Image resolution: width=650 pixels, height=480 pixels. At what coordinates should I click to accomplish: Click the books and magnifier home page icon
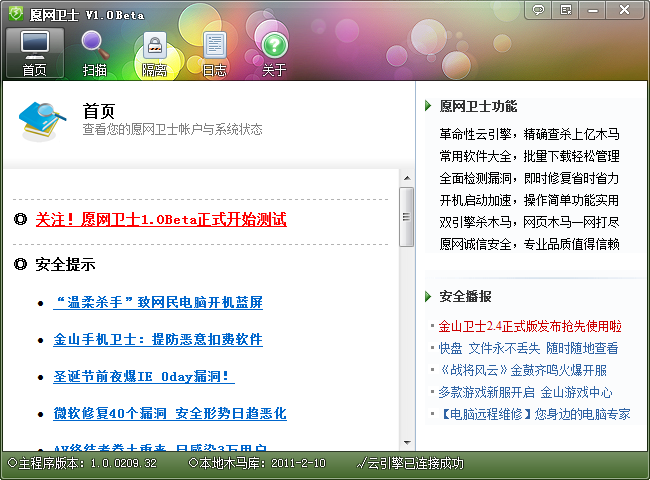point(43,121)
